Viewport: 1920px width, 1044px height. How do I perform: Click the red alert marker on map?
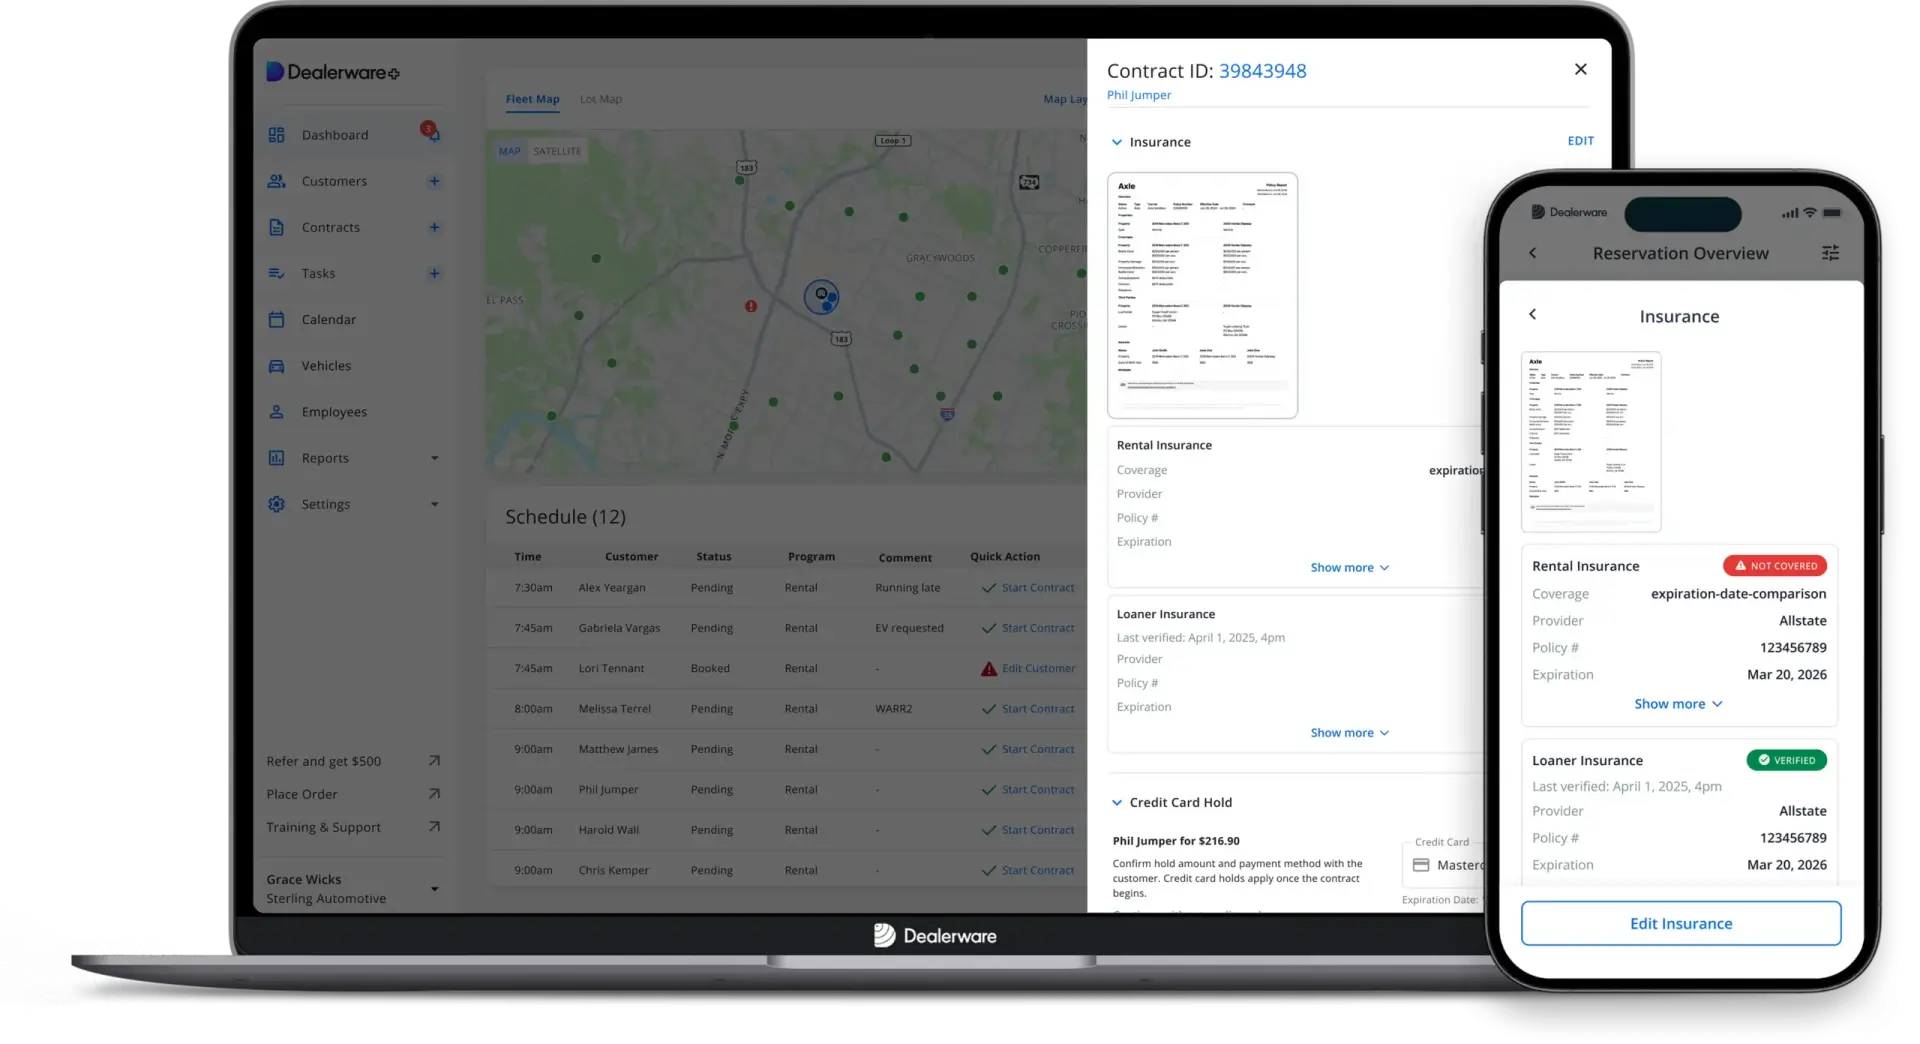click(751, 306)
